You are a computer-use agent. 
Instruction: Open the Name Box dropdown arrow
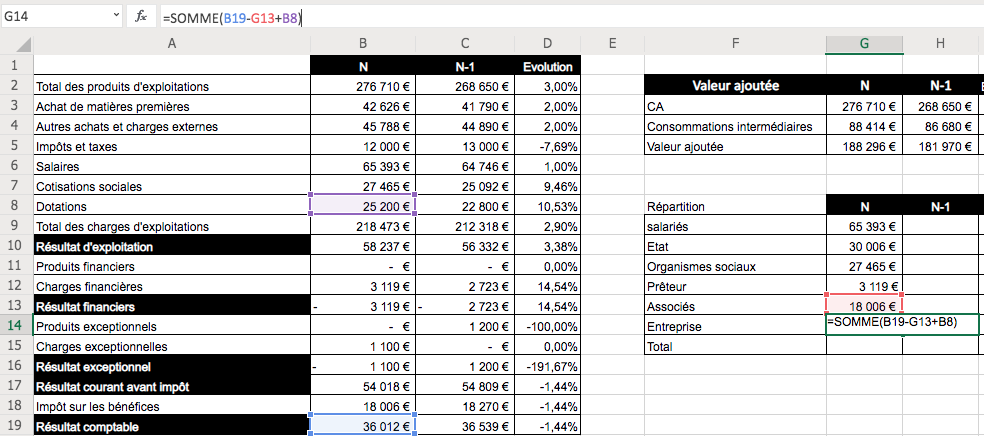tap(116, 18)
